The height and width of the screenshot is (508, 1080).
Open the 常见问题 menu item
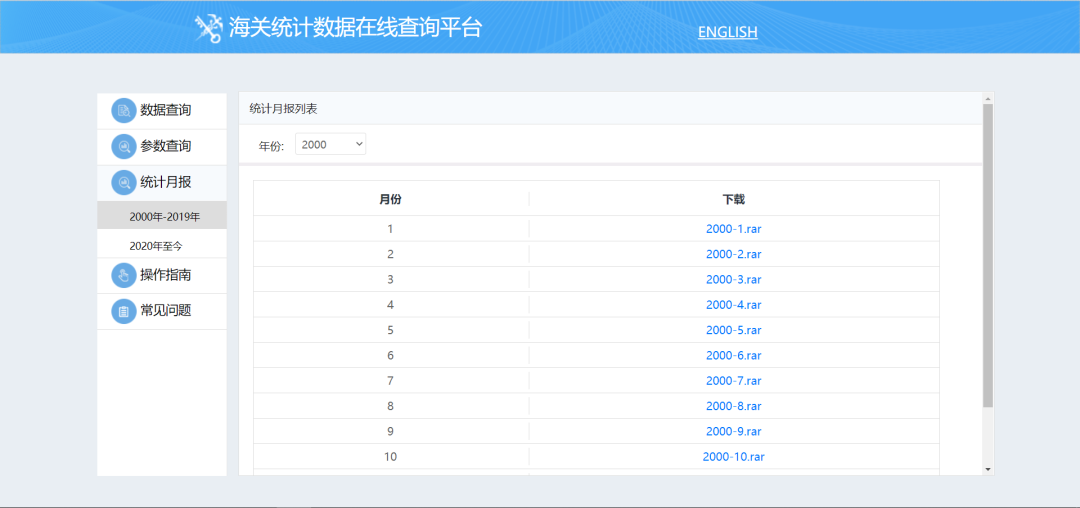click(x=162, y=311)
